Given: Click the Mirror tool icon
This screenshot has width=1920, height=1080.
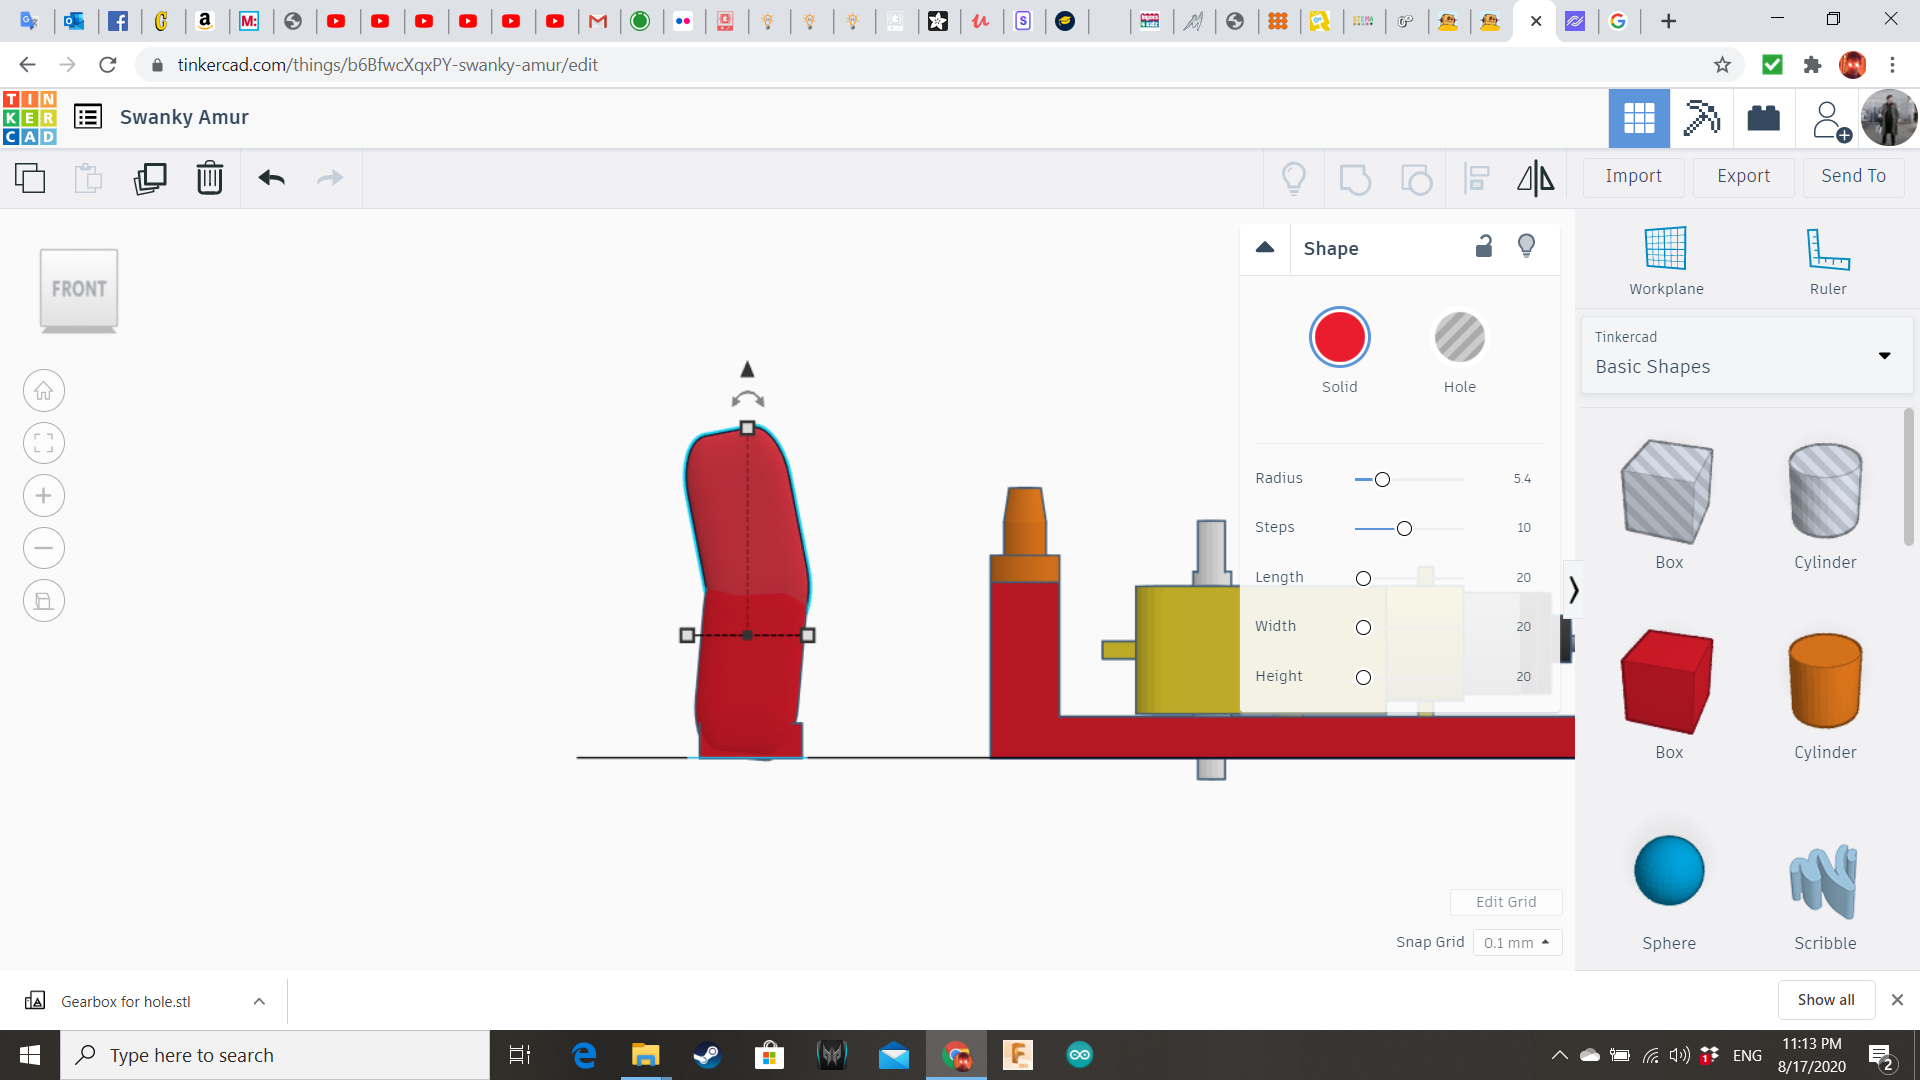Looking at the screenshot, I should click(x=1535, y=179).
